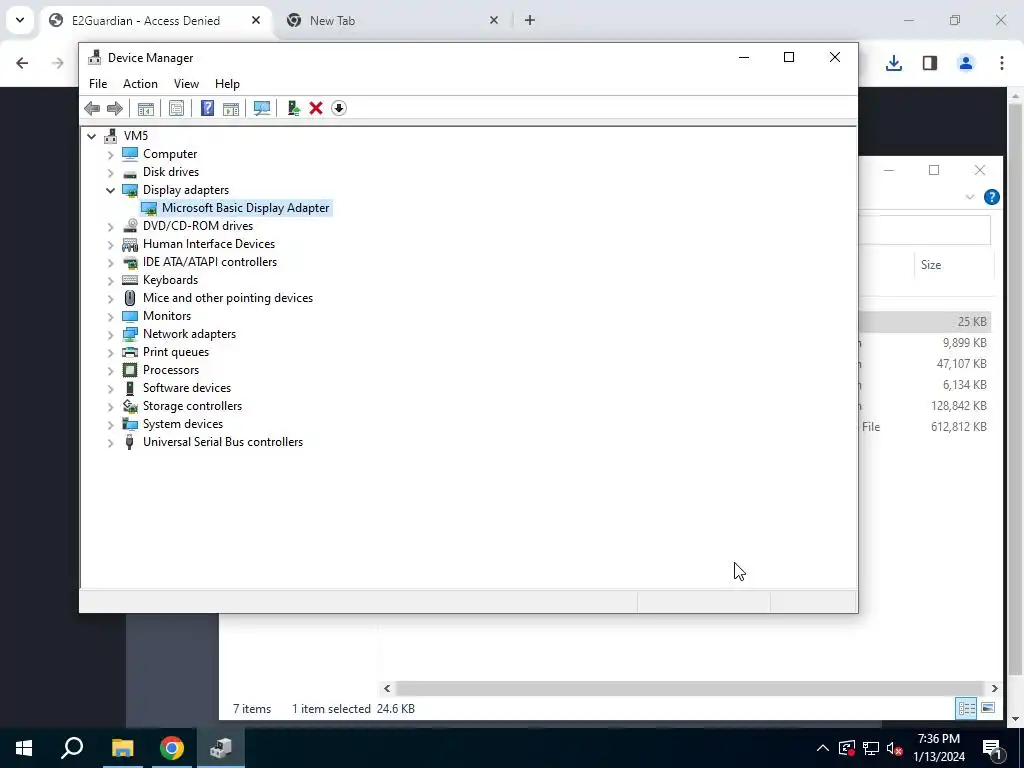Expand the Print queues node
Image resolution: width=1024 pixels, height=768 pixels.
coord(110,353)
